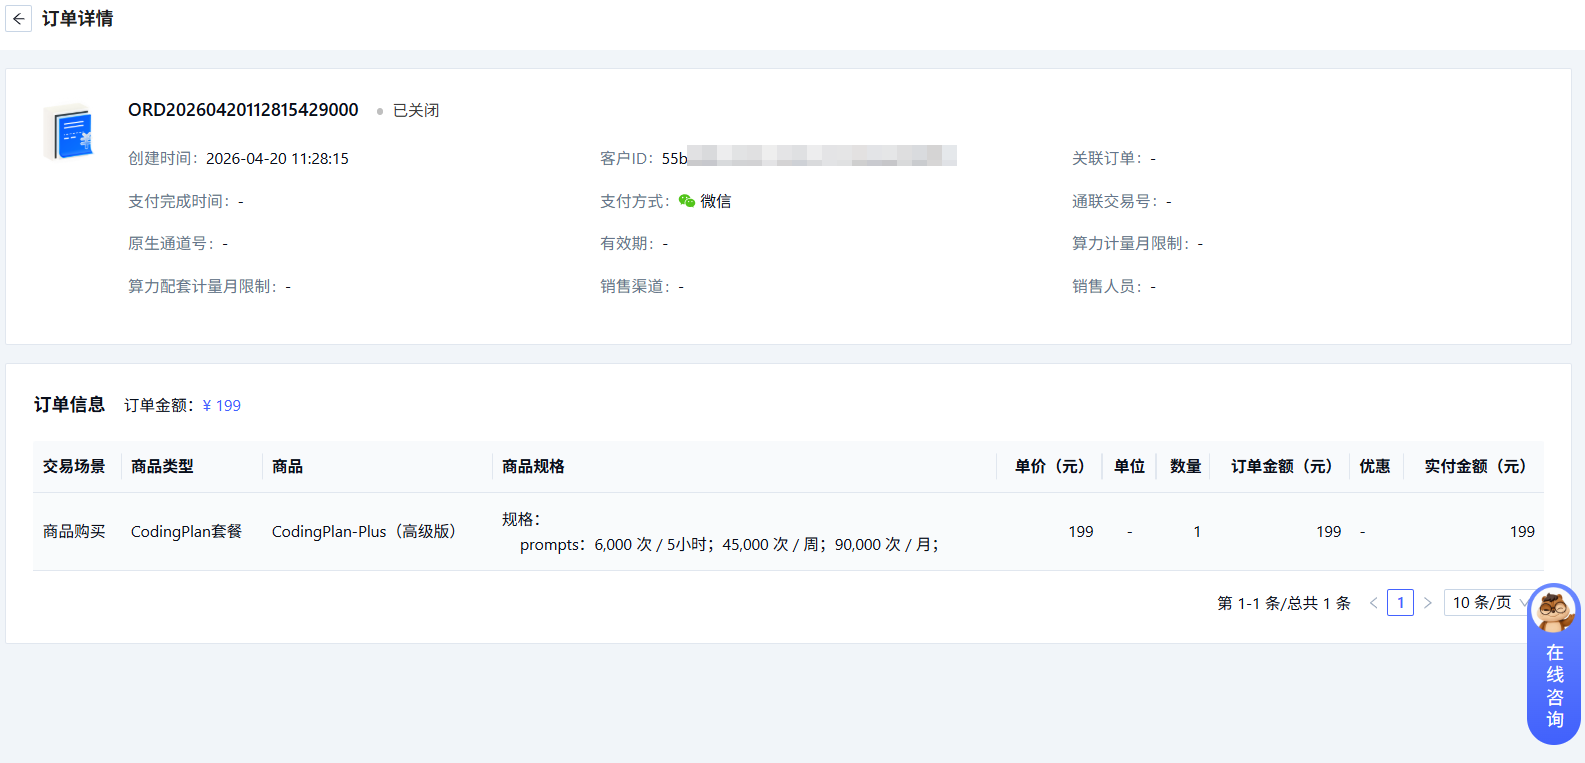Click the 算力配套计量月限制 field label
Screen dimensions: 1585x763
[x=203, y=286]
